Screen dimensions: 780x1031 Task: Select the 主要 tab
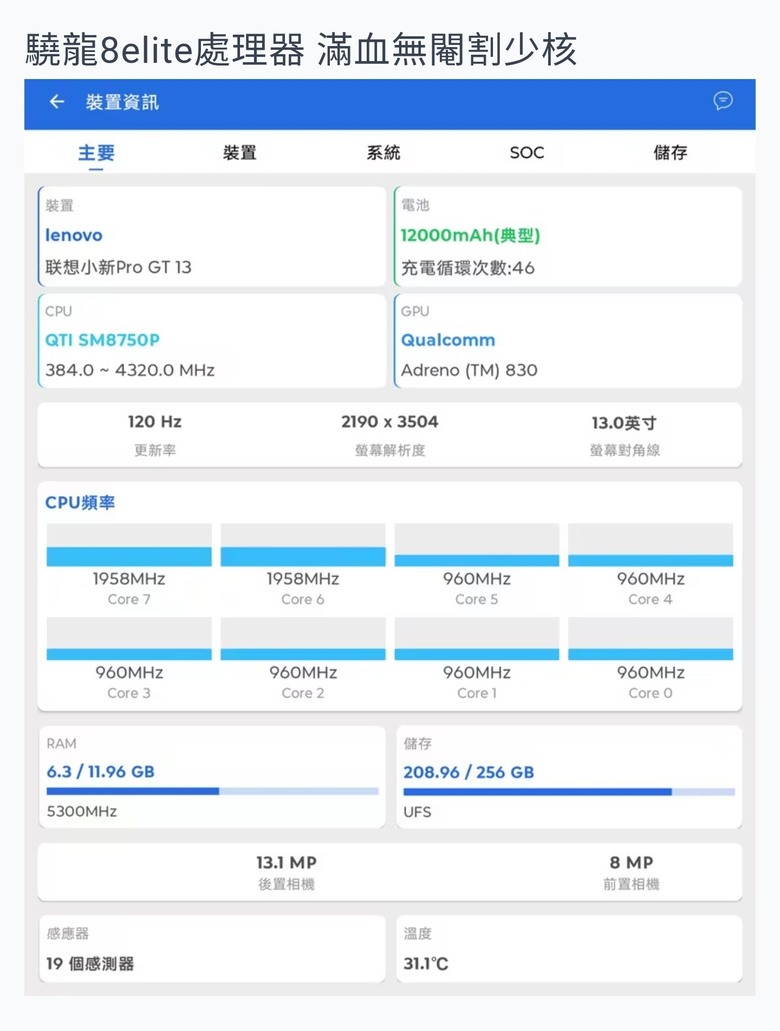96,153
